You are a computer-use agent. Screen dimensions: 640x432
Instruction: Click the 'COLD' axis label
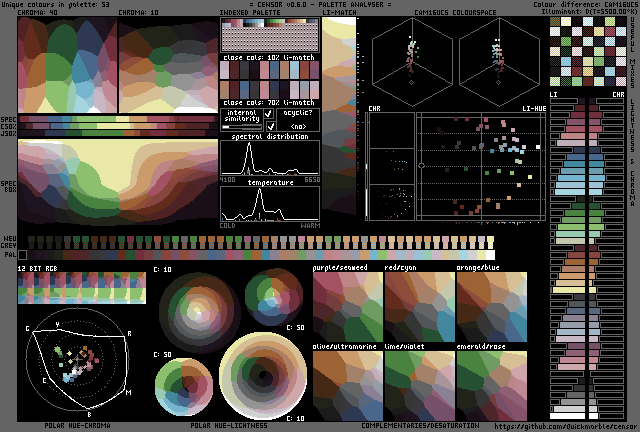tap(227, 225)
